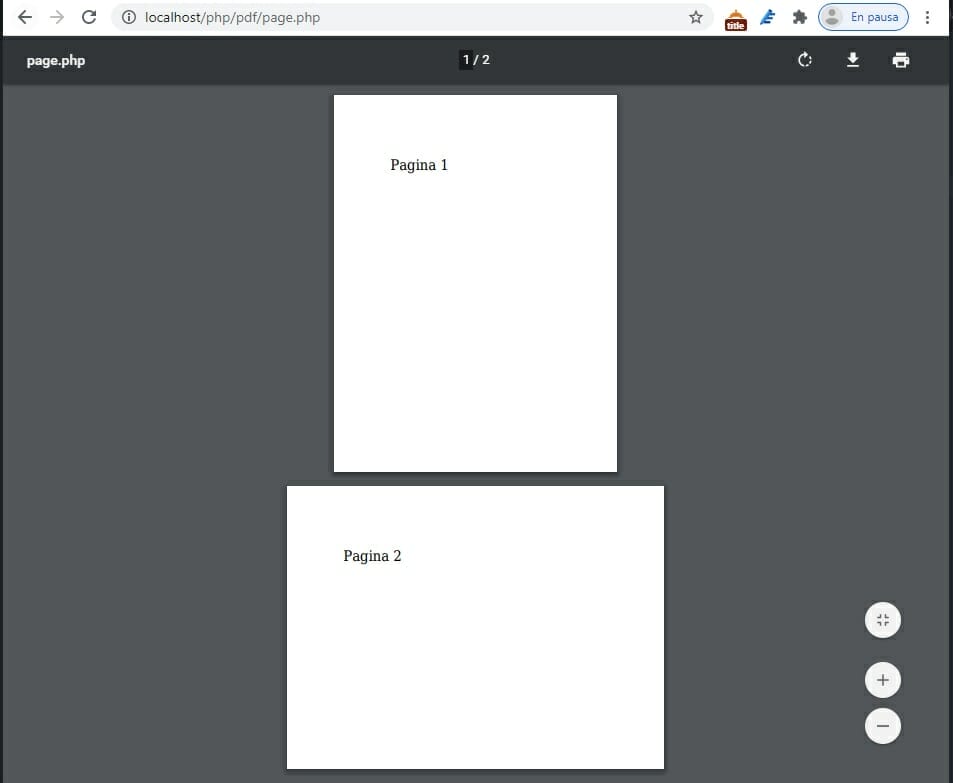Click the disabled Forward arrow

click(56, 17)
